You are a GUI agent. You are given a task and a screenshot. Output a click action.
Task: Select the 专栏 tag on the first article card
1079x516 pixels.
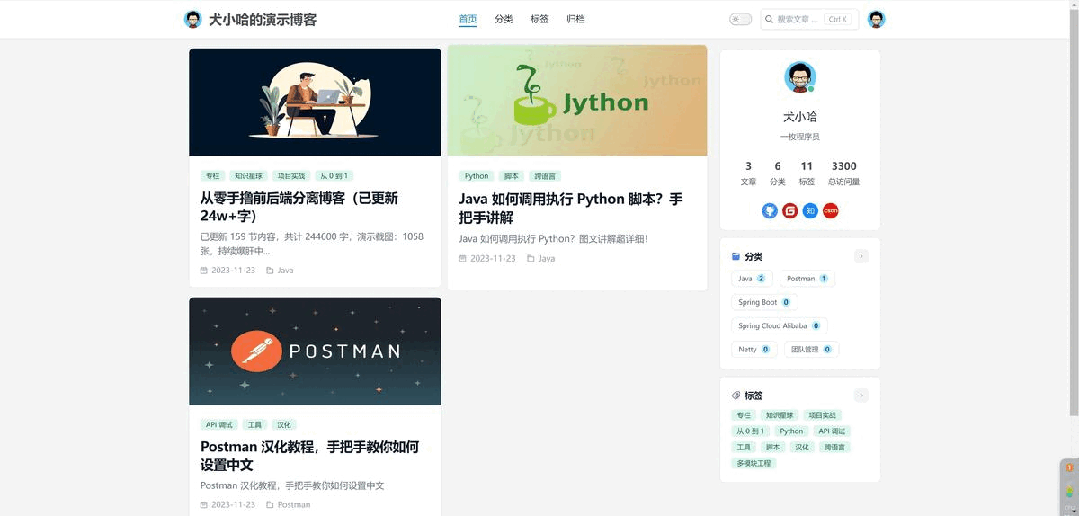pos(212,176)
